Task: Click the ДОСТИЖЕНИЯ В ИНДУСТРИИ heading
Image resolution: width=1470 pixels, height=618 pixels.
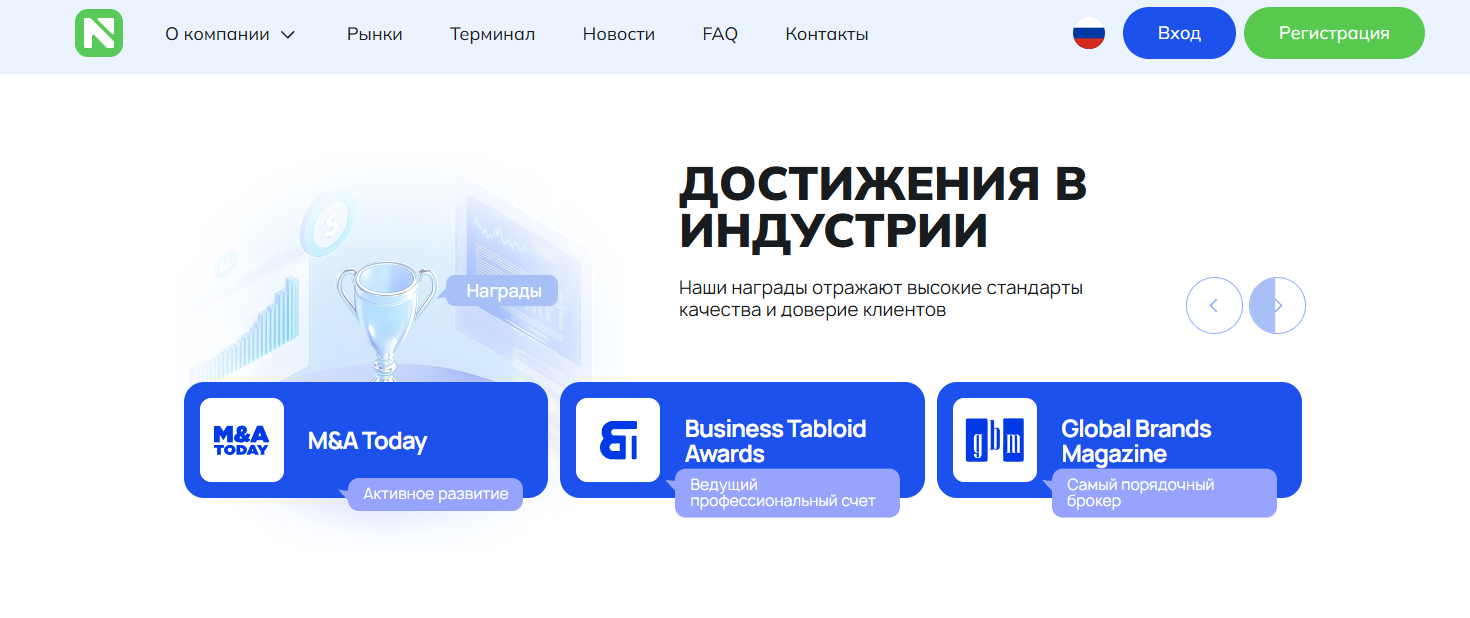Action: pos(883,207)
